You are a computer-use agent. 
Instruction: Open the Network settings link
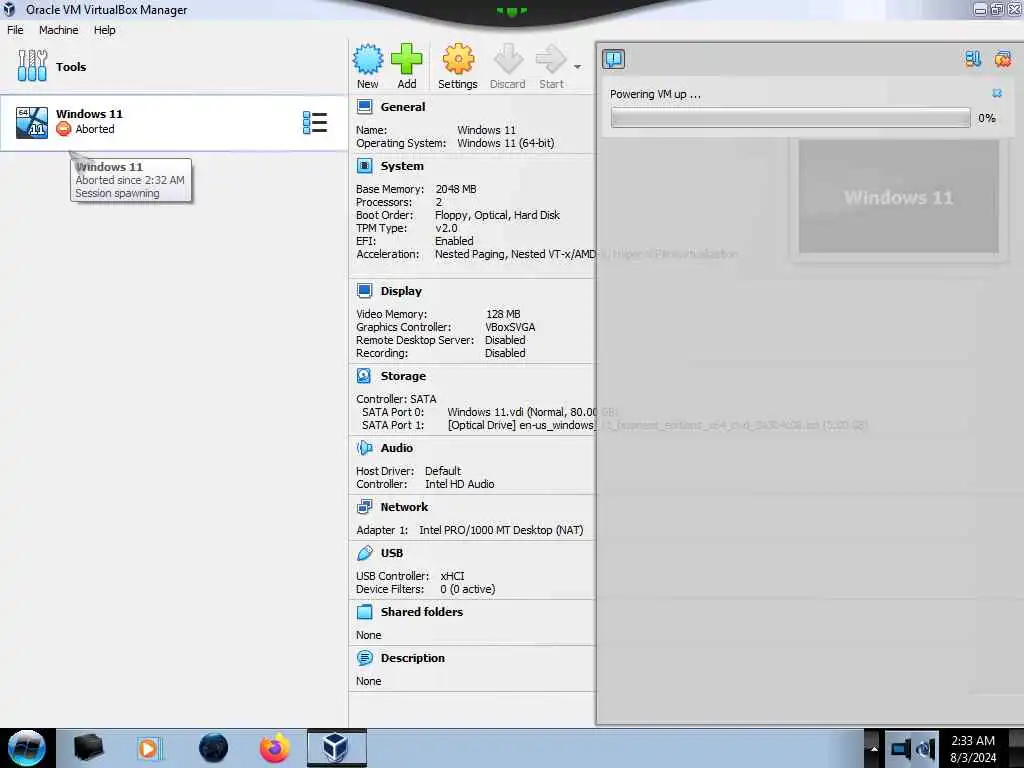[x=404, y=507]
